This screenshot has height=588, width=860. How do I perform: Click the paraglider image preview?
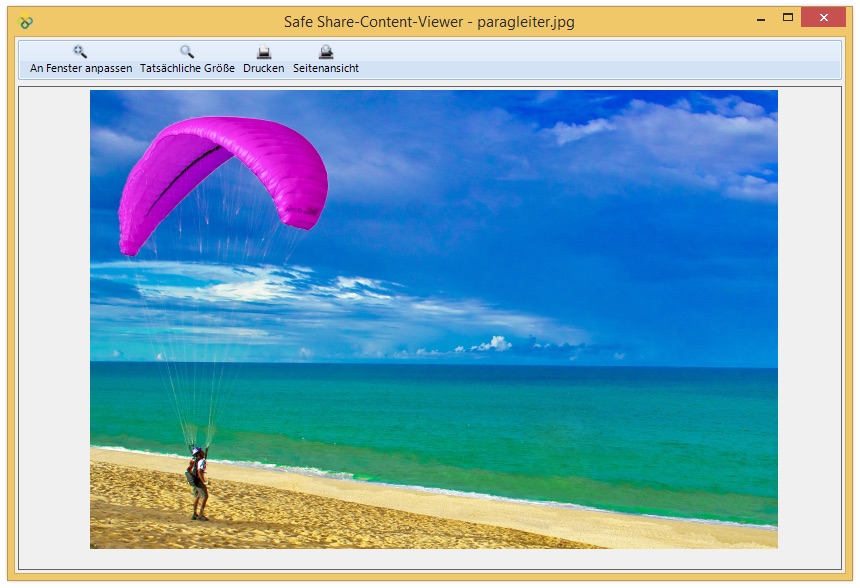coord(434,319)
